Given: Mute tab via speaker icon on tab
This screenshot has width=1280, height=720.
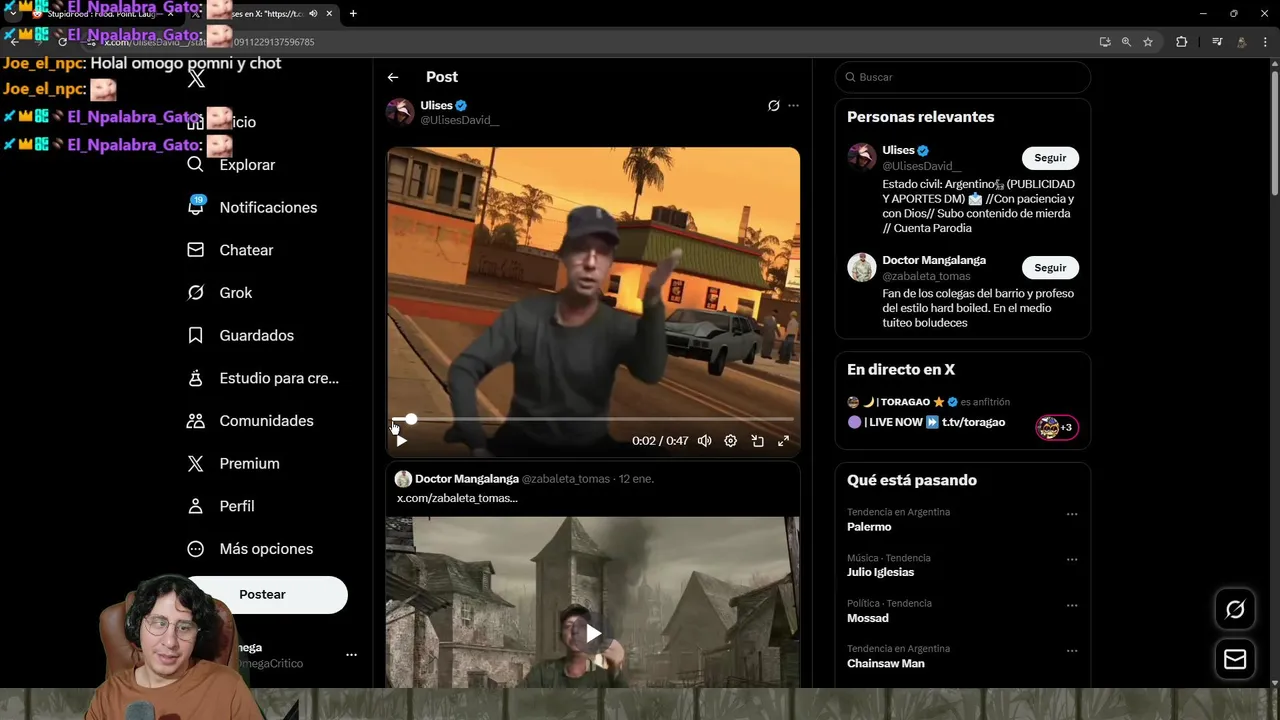Looking at the screenshot, I should [x=314, y=14].
